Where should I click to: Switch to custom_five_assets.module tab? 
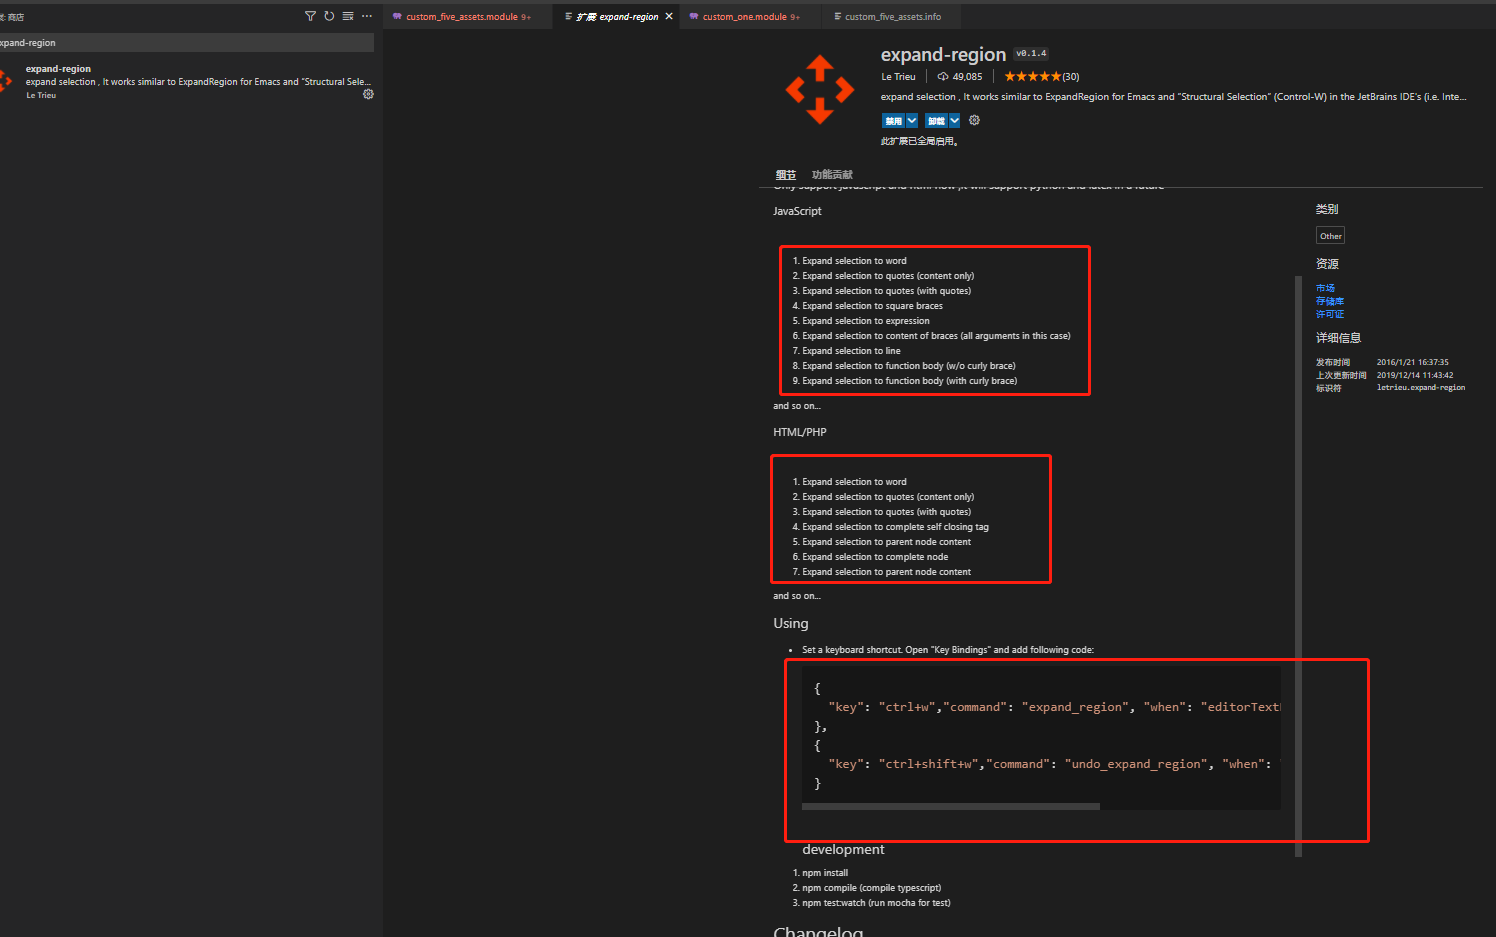click(461, 16)
